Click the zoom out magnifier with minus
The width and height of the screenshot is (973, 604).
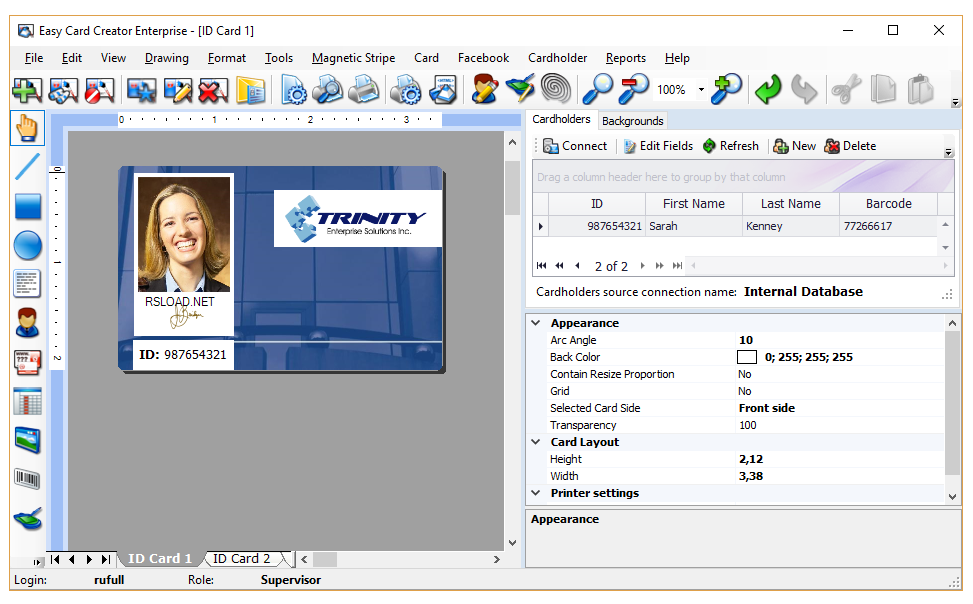(x=633, y=90)
